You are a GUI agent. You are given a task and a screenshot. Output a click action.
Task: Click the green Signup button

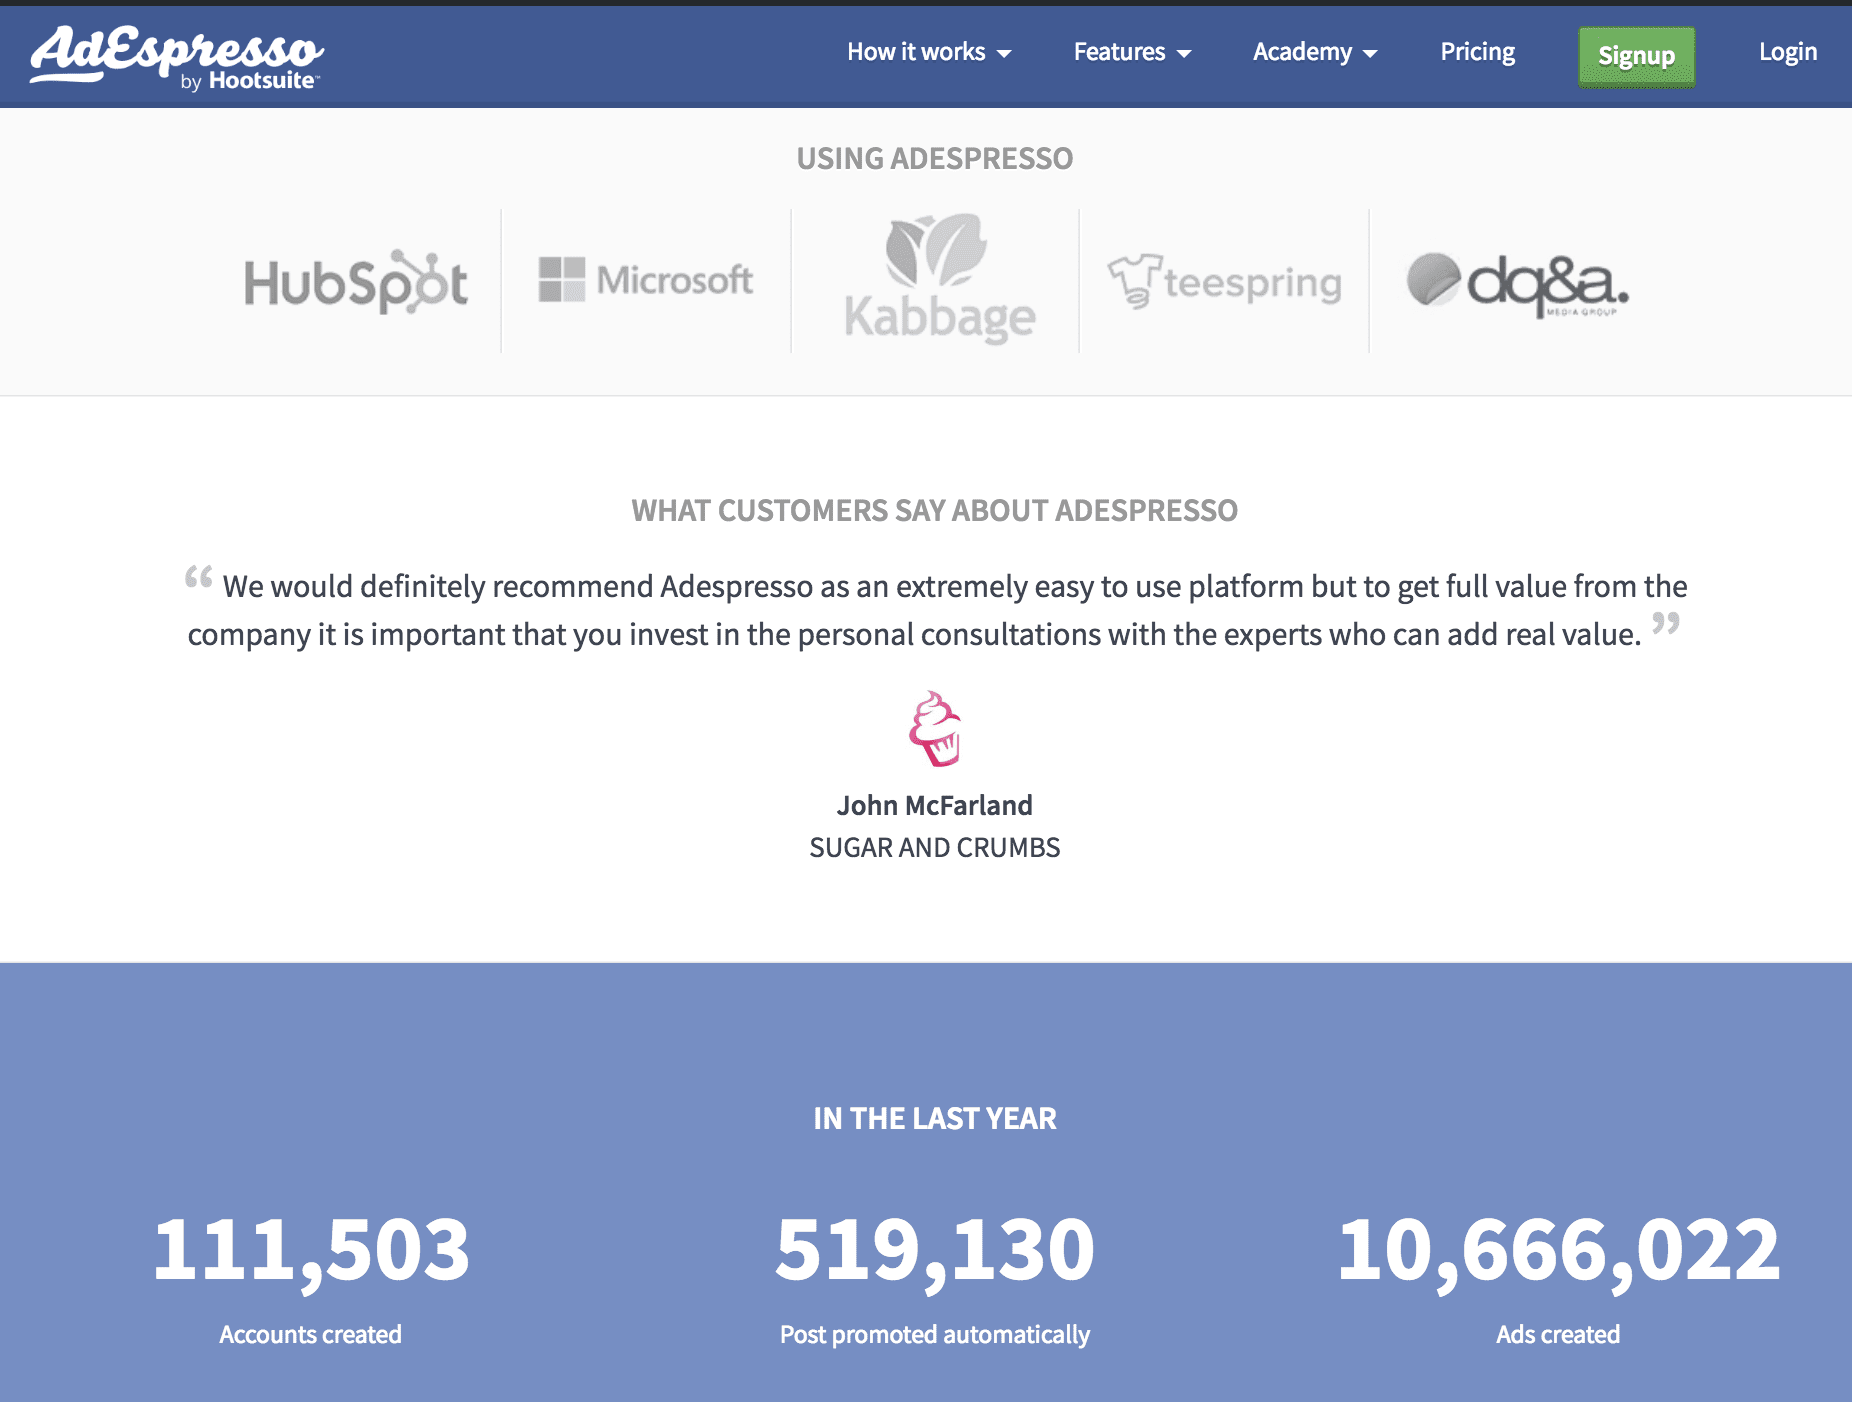pyautogui.click(x=1636, y=57)
